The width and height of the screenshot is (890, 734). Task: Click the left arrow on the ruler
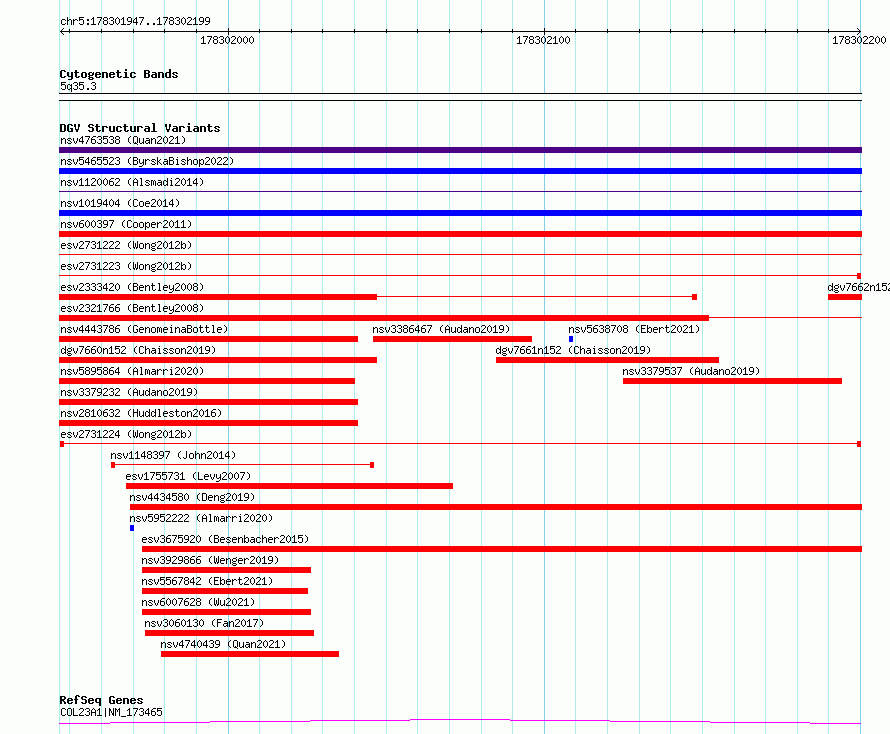[63, 32]
